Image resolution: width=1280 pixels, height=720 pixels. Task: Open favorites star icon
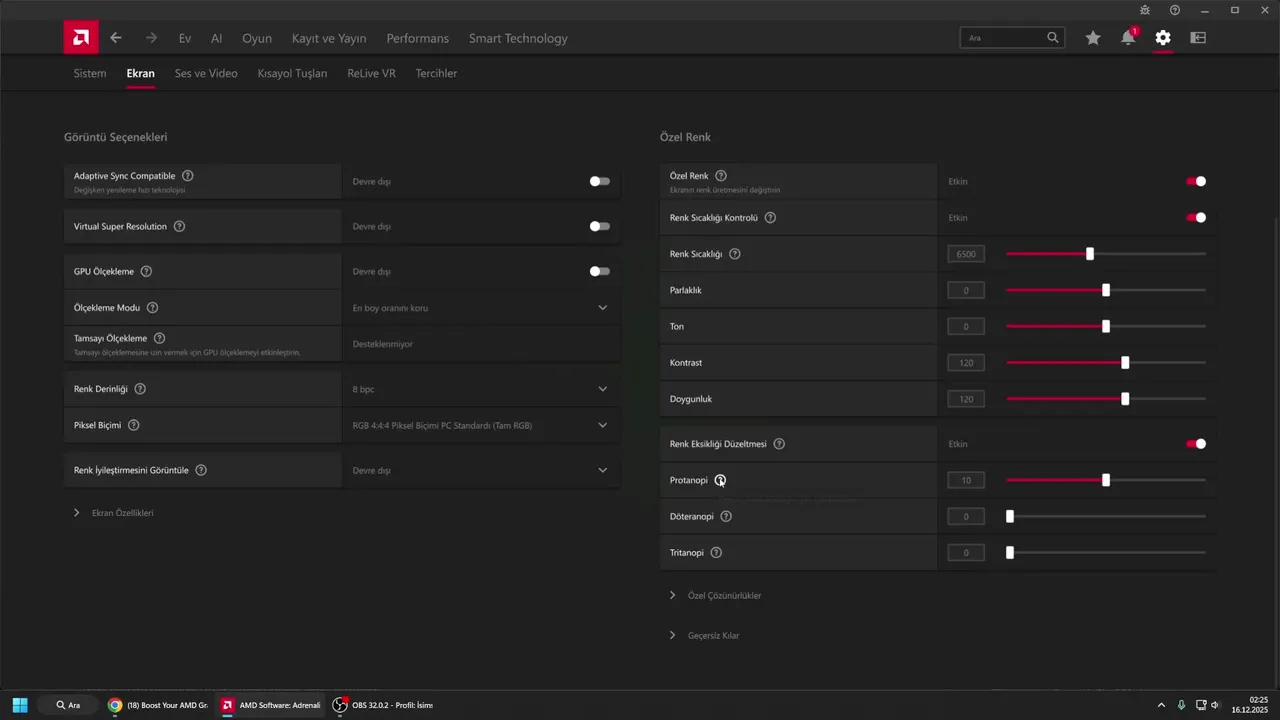[1093, 38]
